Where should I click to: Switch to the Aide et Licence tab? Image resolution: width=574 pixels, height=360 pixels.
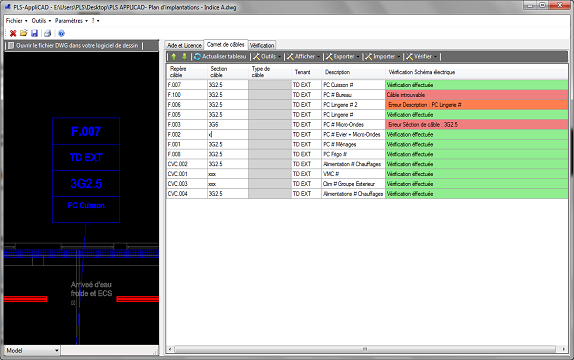(184, 45)
